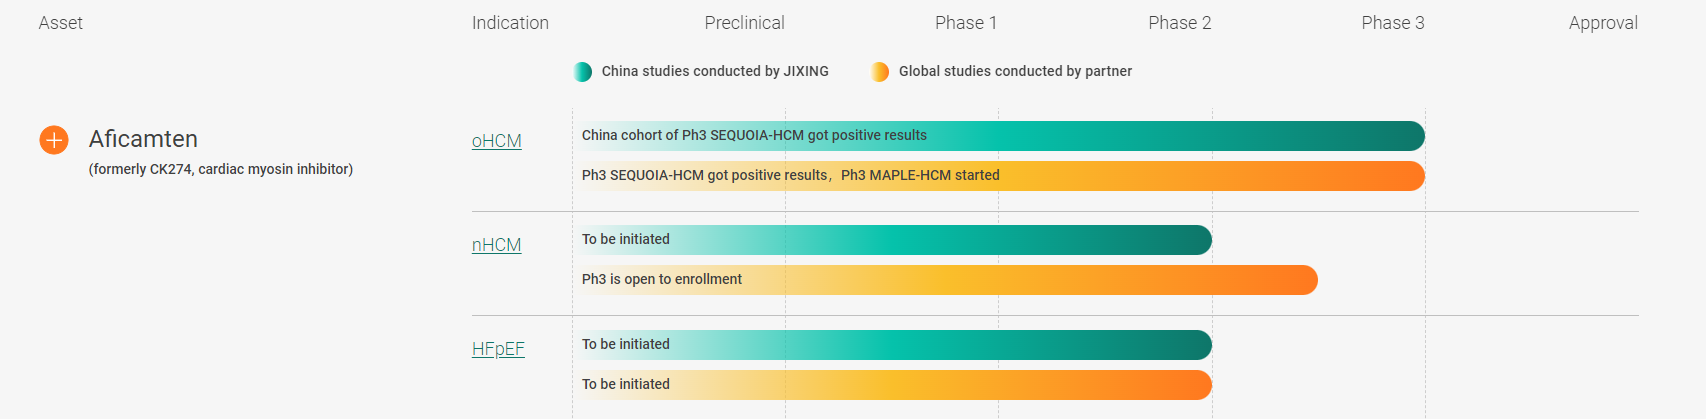
Task: Expand the Aficamten asset plus icon
Action: [x=54, y=140]
